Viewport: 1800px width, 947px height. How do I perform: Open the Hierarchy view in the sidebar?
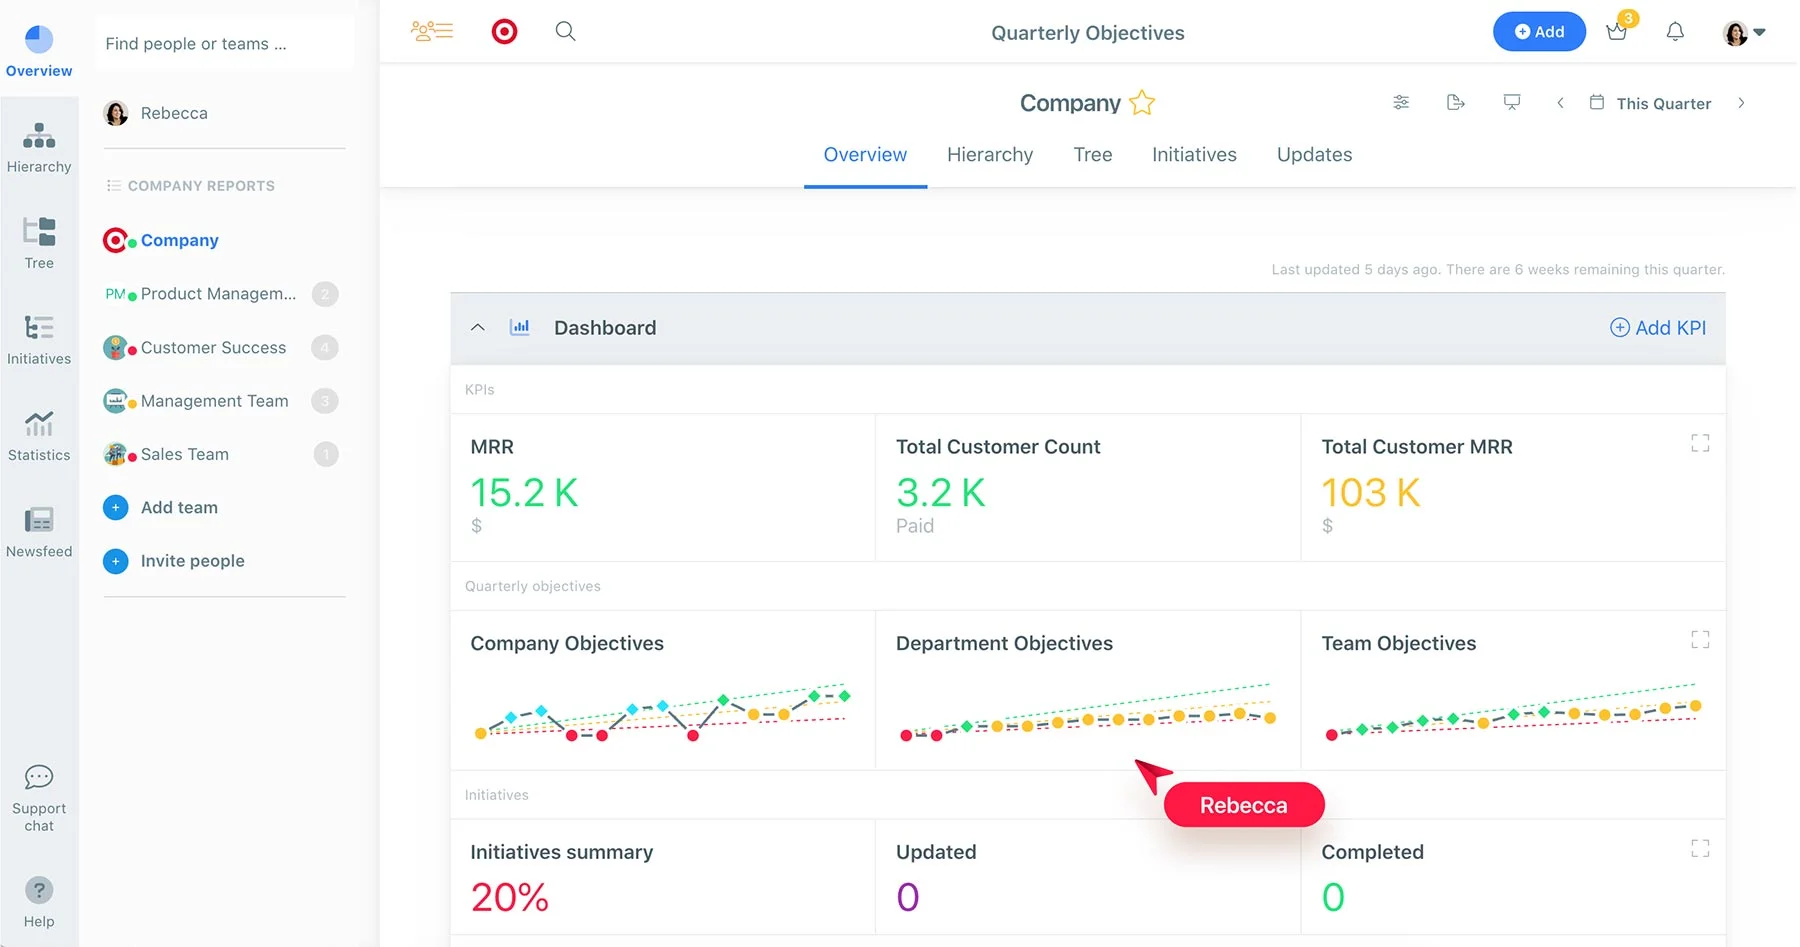[x=39, y=147]
